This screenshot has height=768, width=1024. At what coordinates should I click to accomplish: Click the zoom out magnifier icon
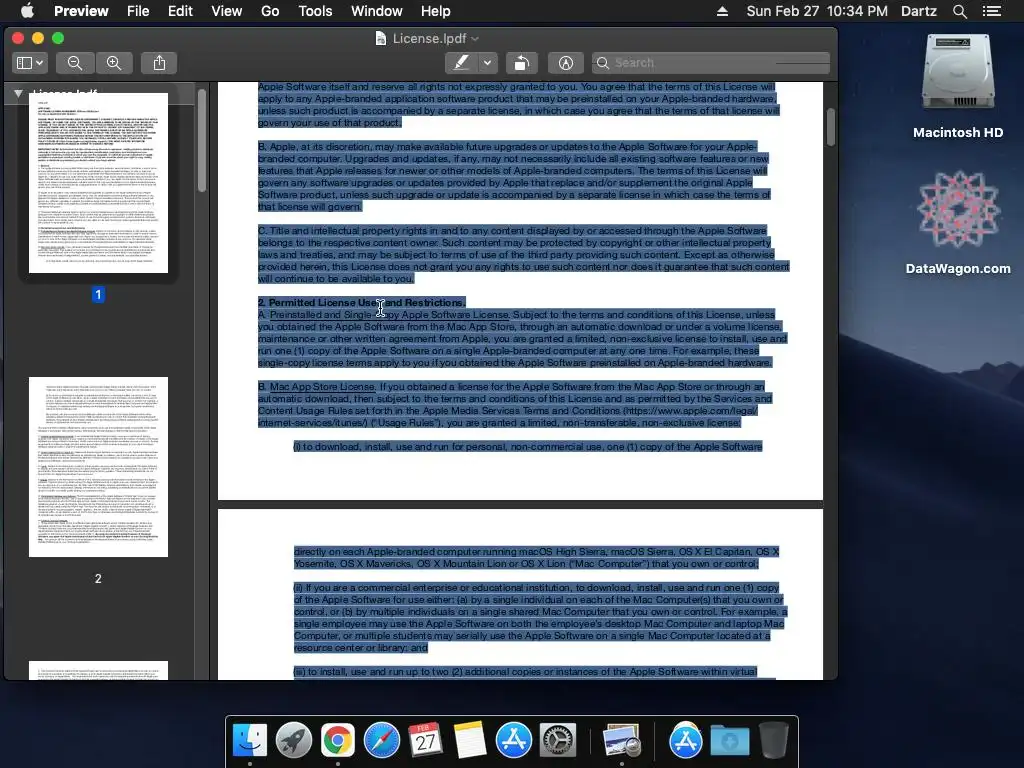click(x=75, y=63)
